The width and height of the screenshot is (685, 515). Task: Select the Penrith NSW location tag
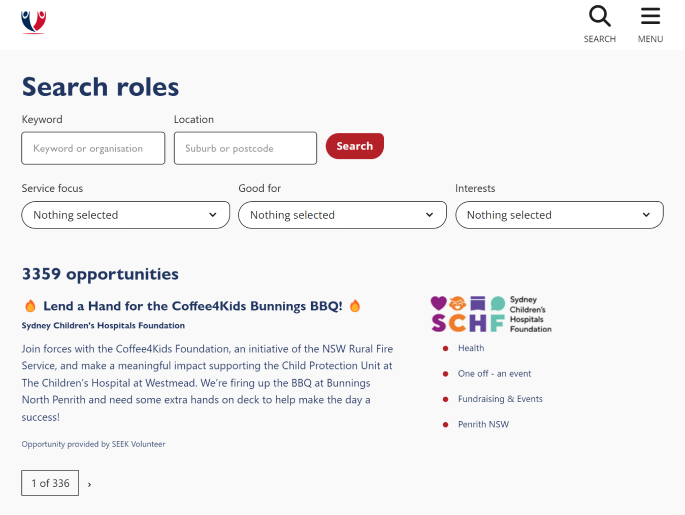click(x=483, y=424)
